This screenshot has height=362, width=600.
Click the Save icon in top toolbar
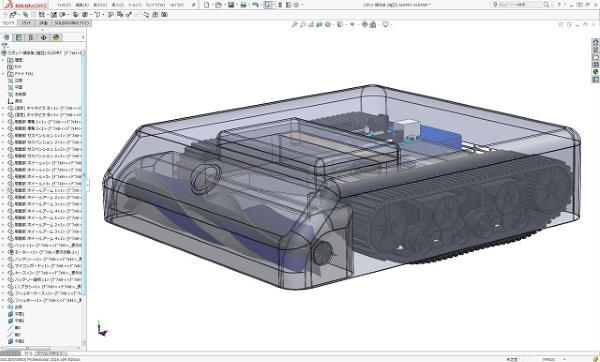[x=231, y=5]
